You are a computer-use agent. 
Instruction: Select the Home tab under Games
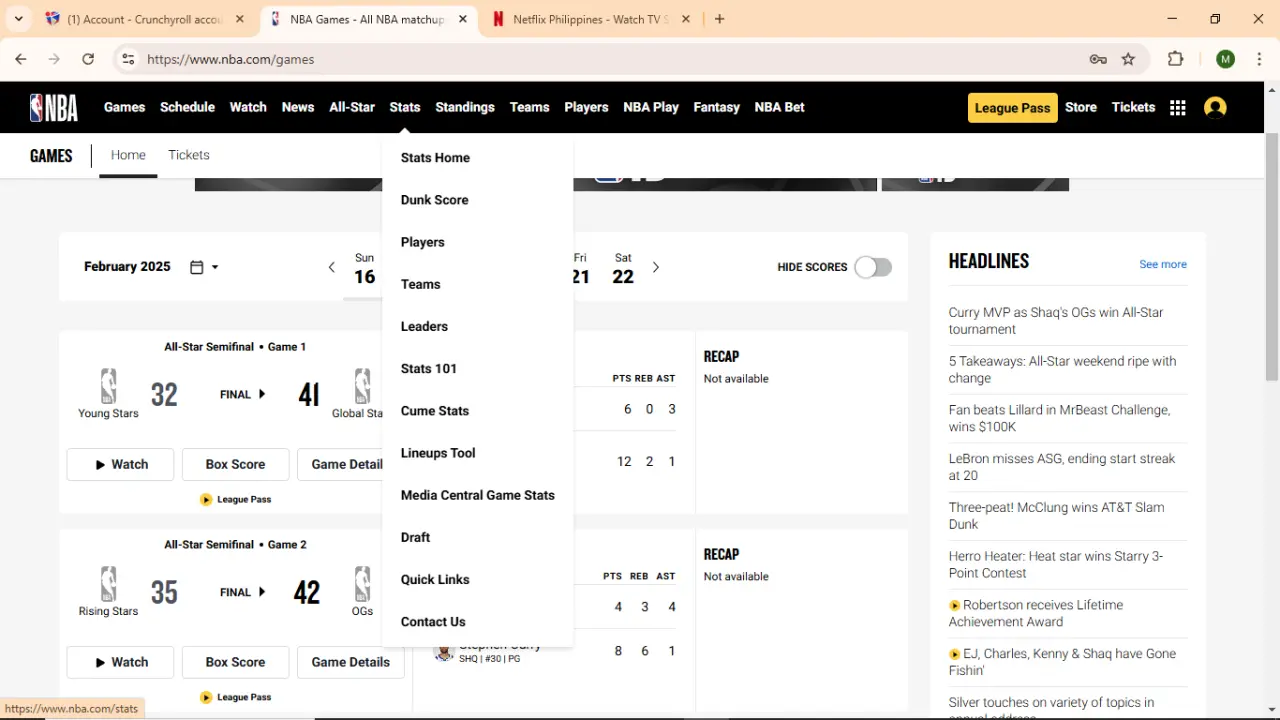click(128, 155)
